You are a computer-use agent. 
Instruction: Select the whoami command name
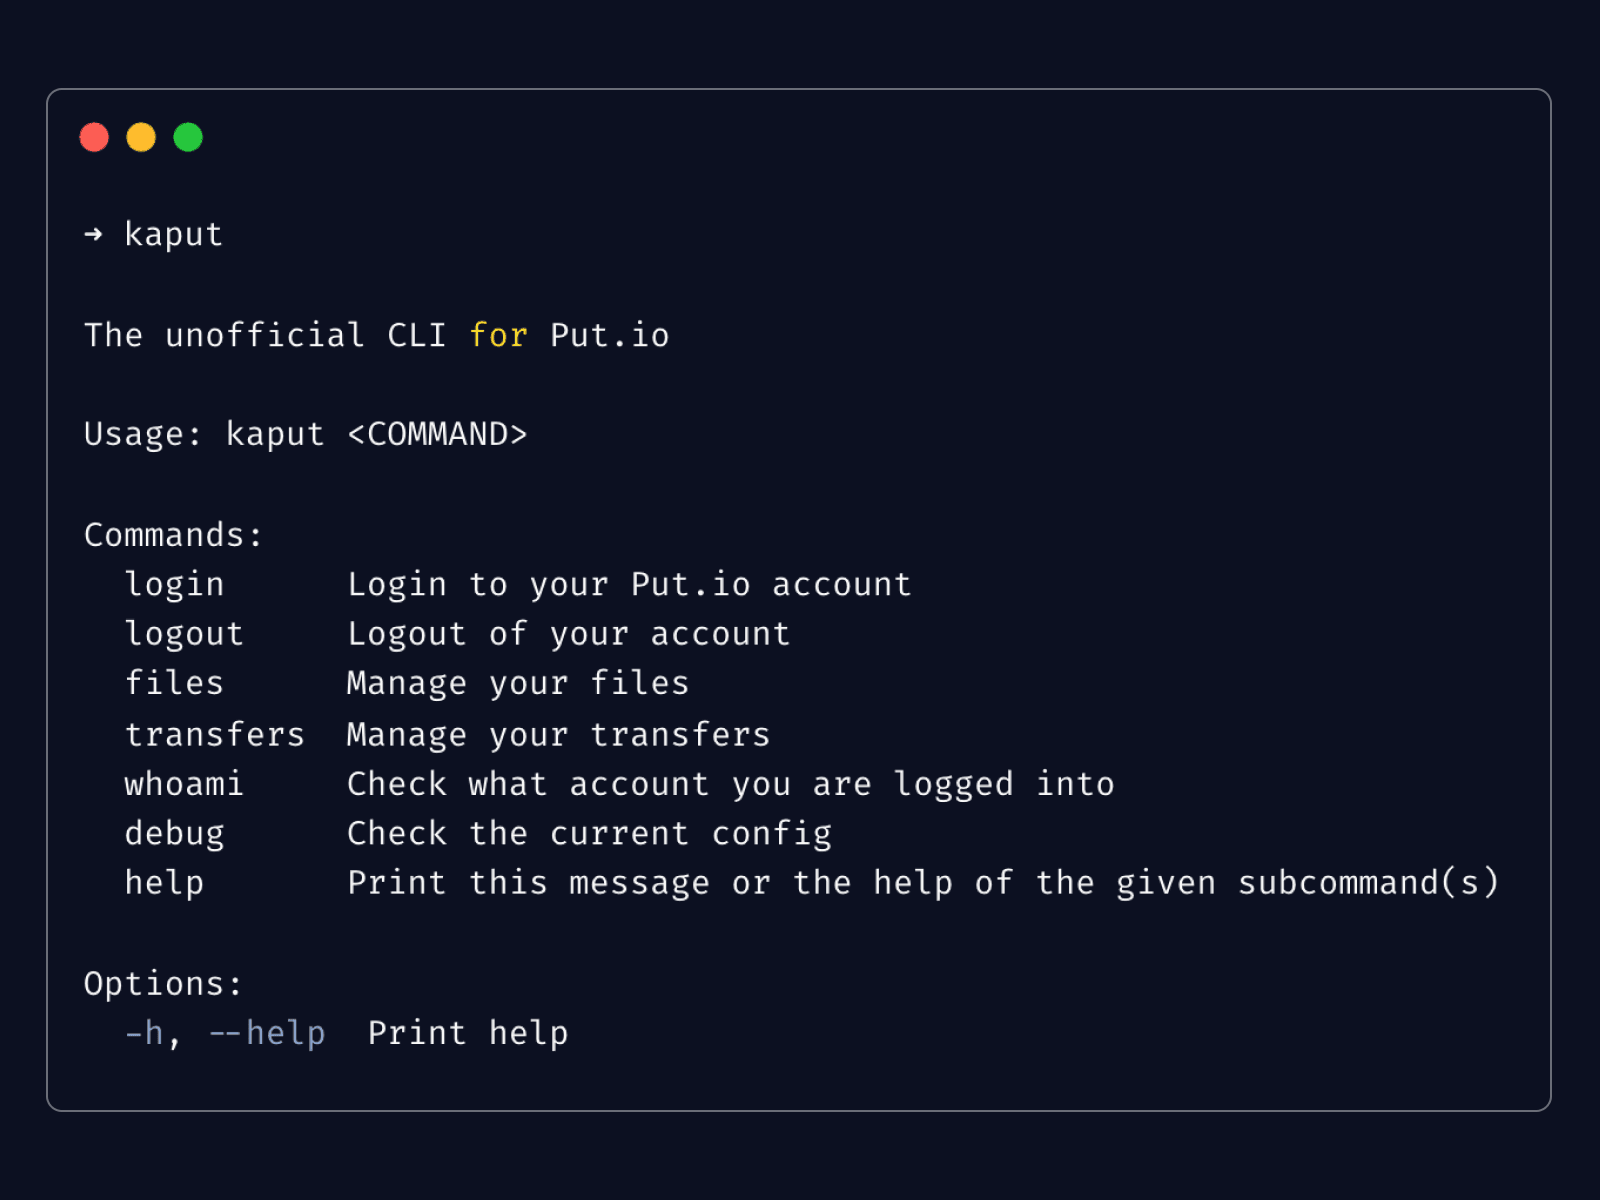[184, 784]
